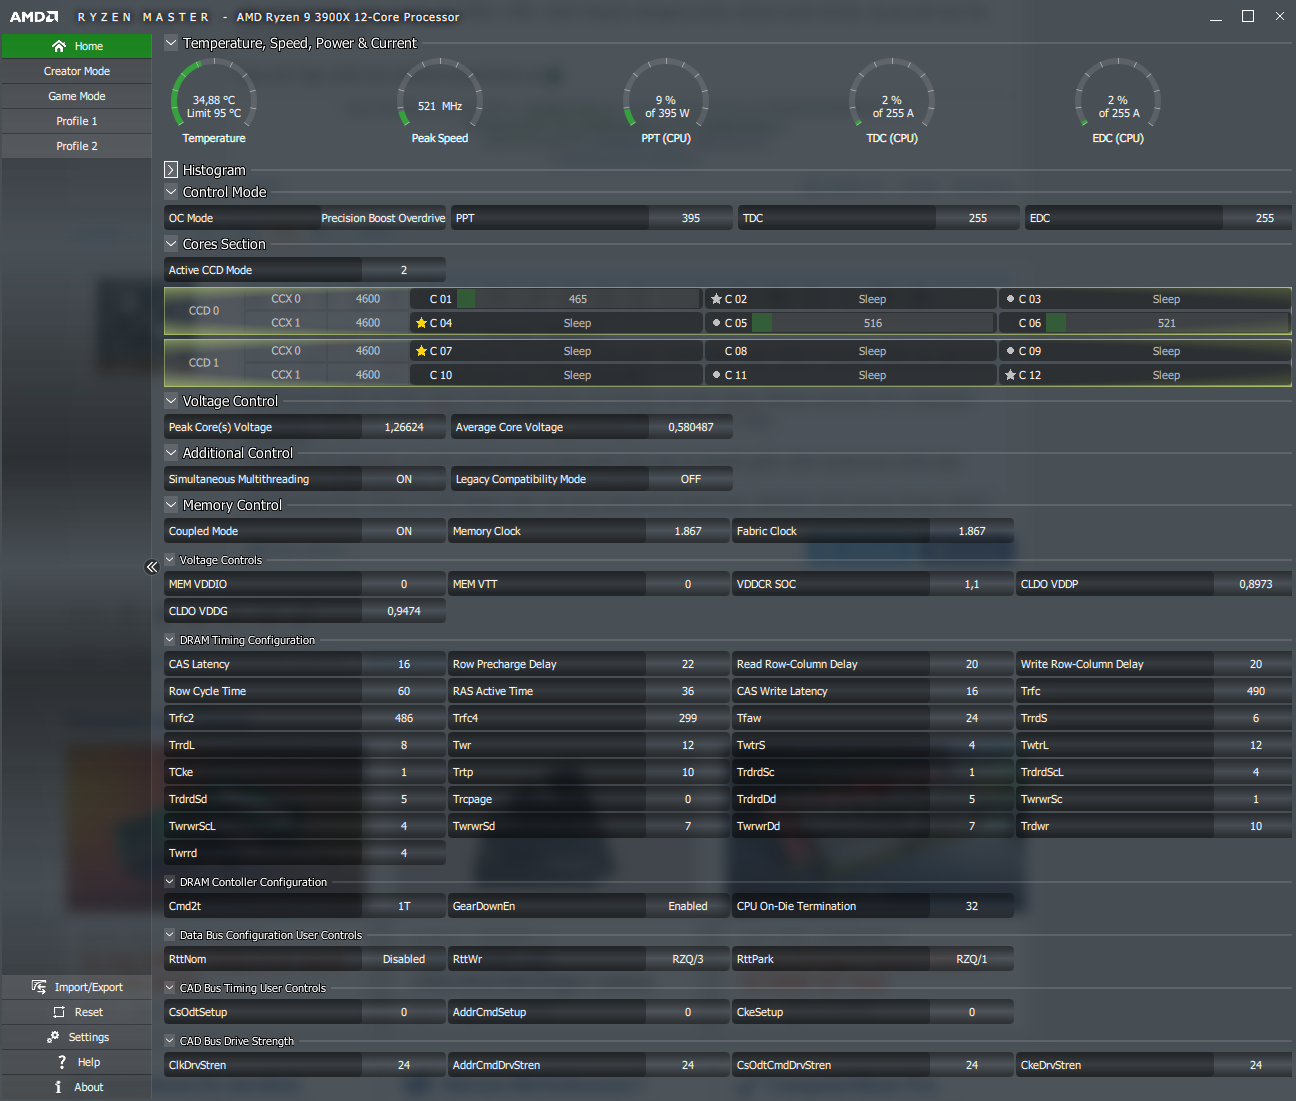1296x1101 pixels.
Task: Click the core C 01 speed bar
Action: click(578, 299)
